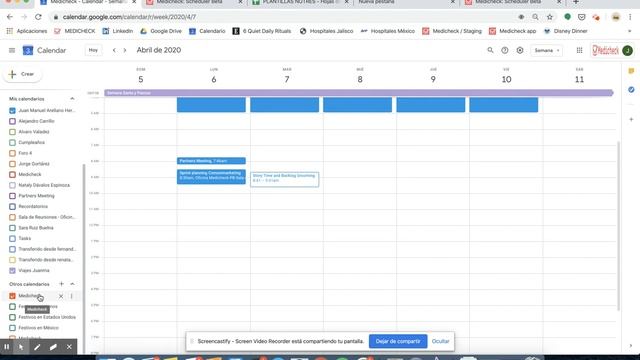Open options menu for Medicheck calendar

click(71, 296)
